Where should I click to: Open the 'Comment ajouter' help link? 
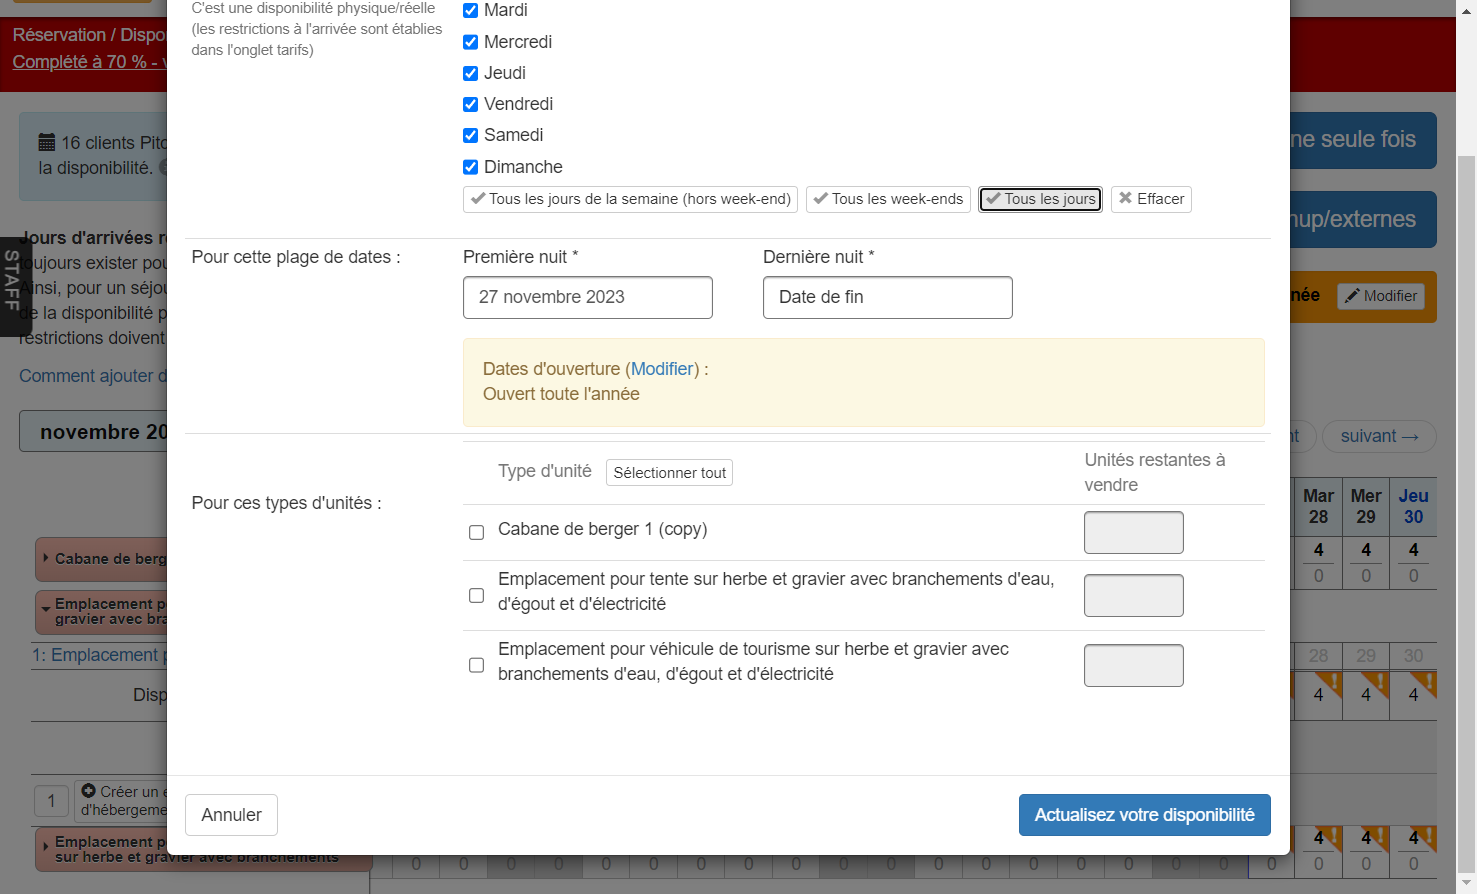point(94,376)
